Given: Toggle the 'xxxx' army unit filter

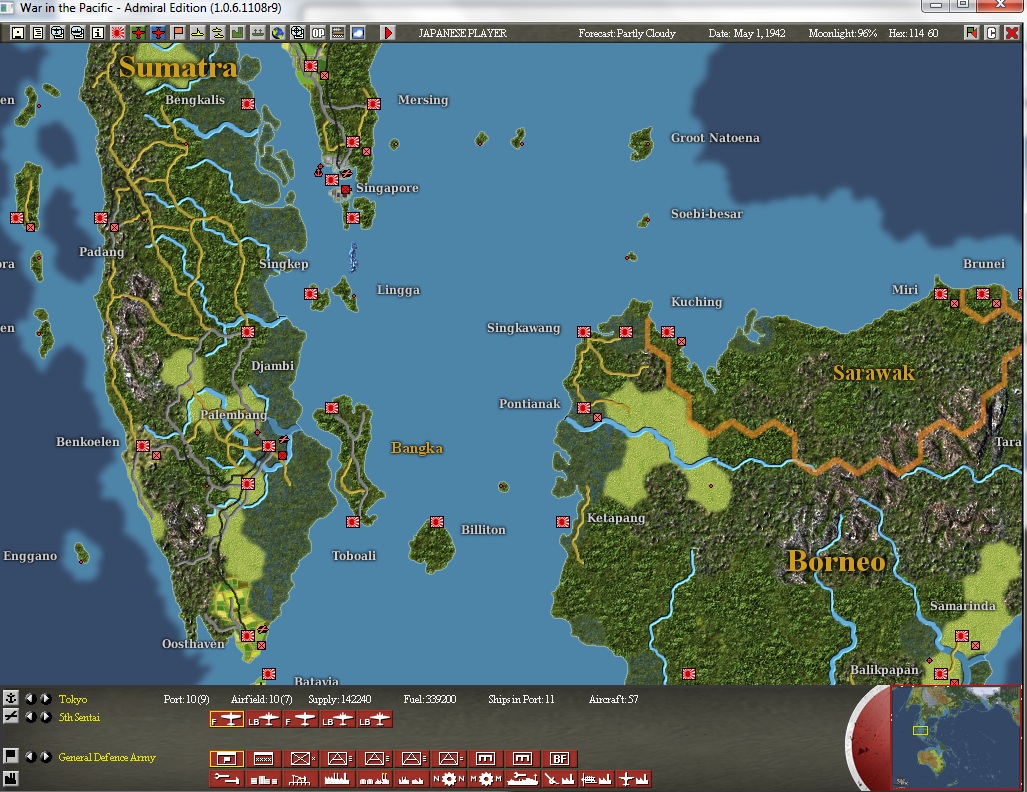Looking at the screenshot, I should tap(263, 759).
